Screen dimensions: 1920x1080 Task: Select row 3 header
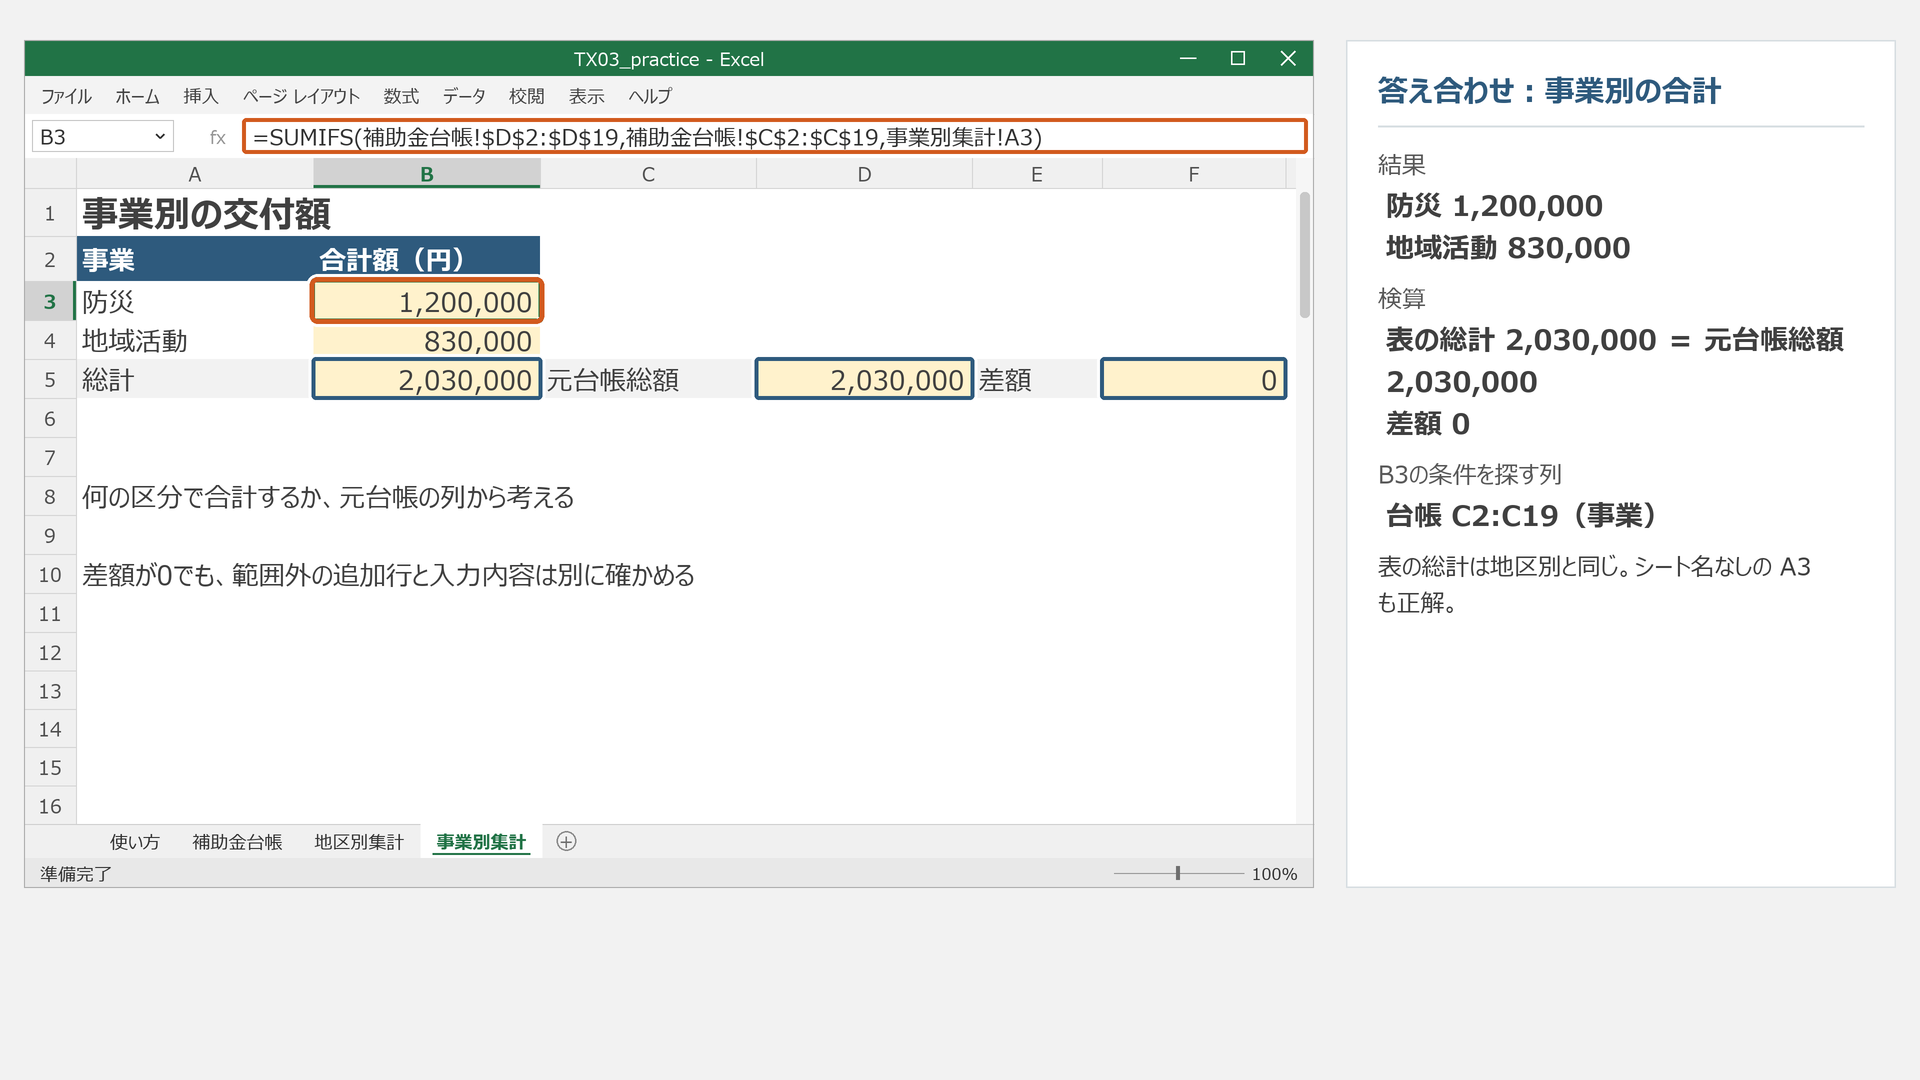(x=50, y=302)
